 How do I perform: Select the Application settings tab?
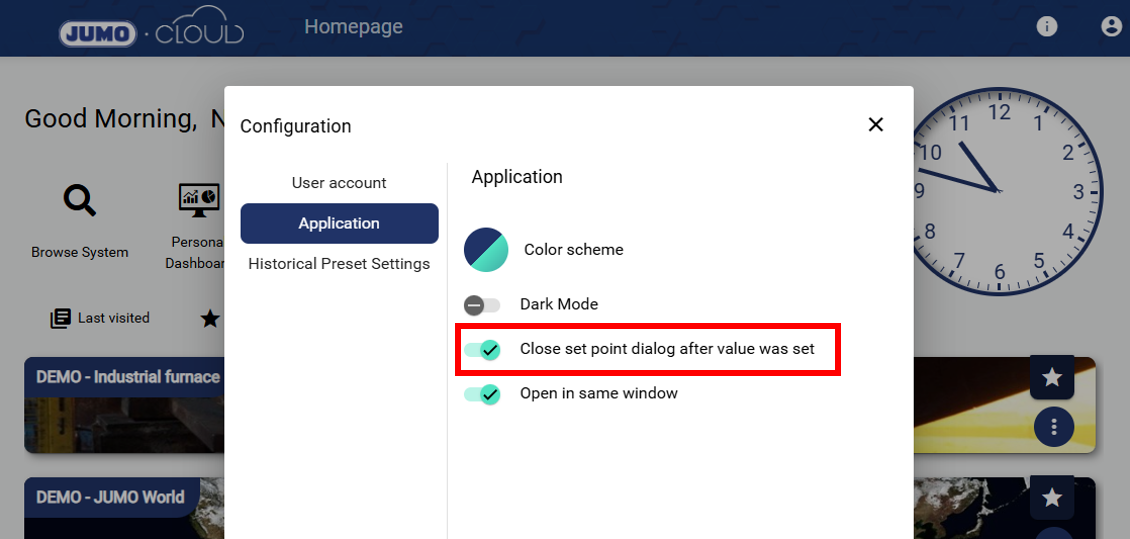[339, 223]
